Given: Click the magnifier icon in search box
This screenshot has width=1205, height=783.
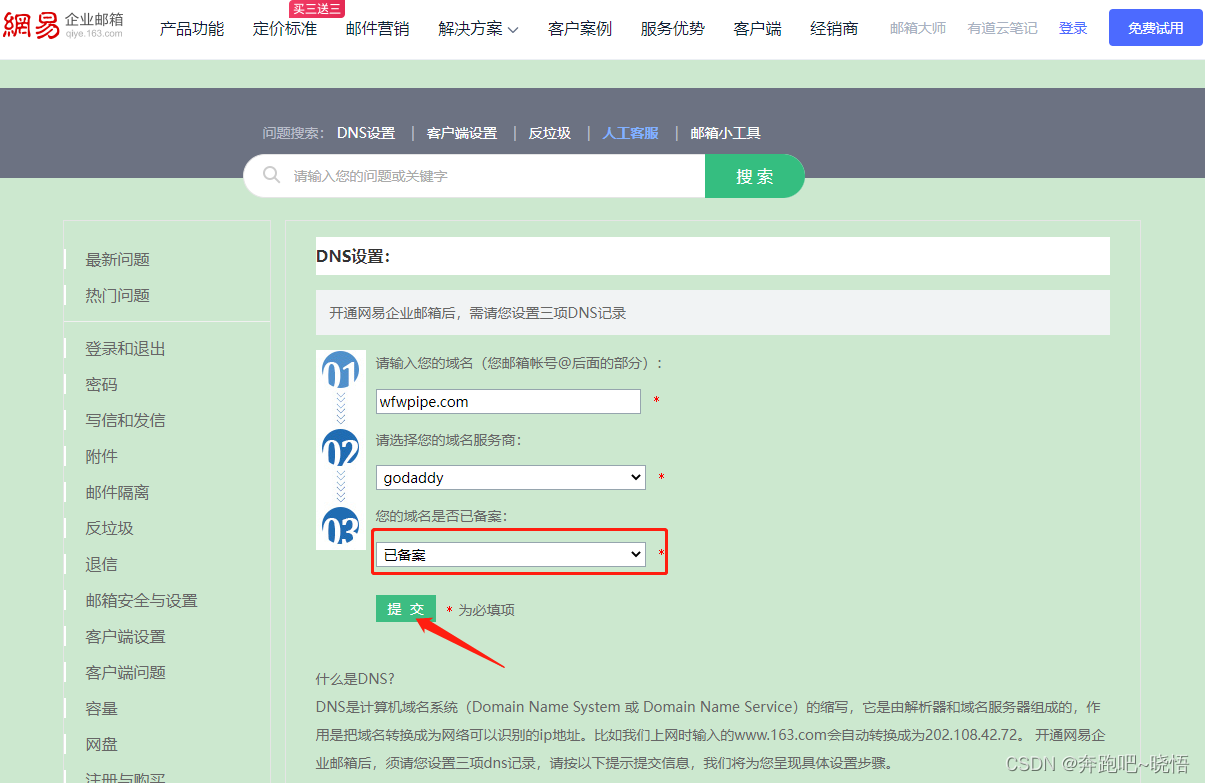Looking at the screenshot, I should point(271,175).
